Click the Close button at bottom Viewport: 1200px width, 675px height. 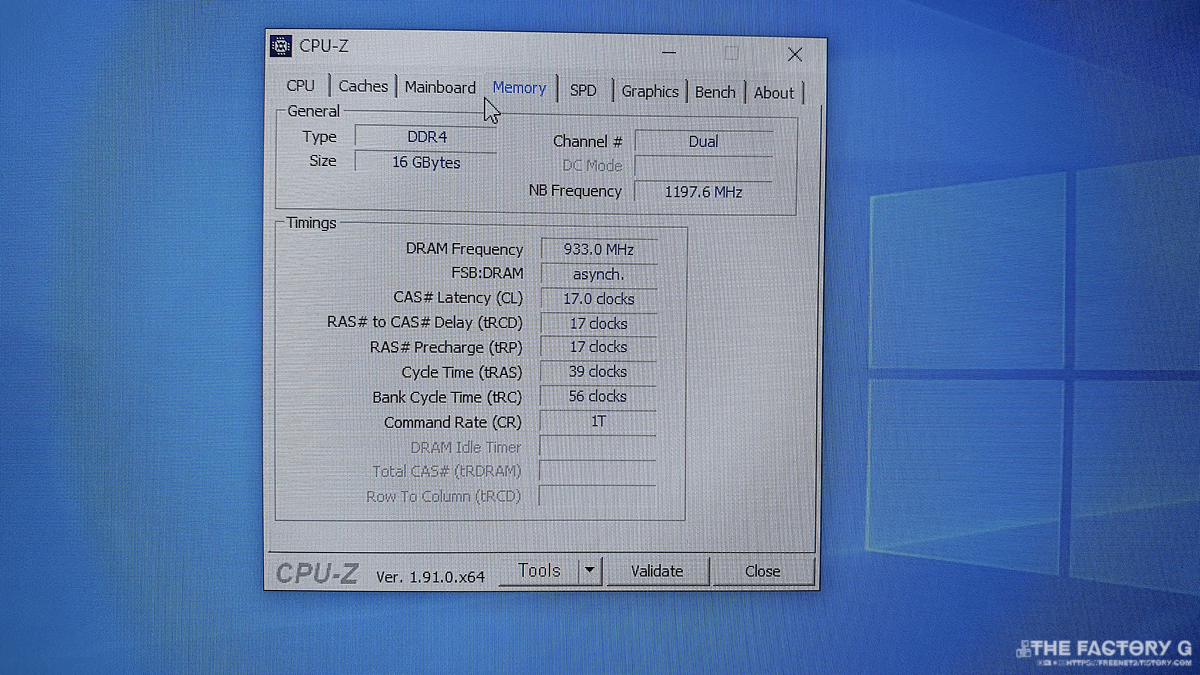pyautogui.click(x=762, y=571)
